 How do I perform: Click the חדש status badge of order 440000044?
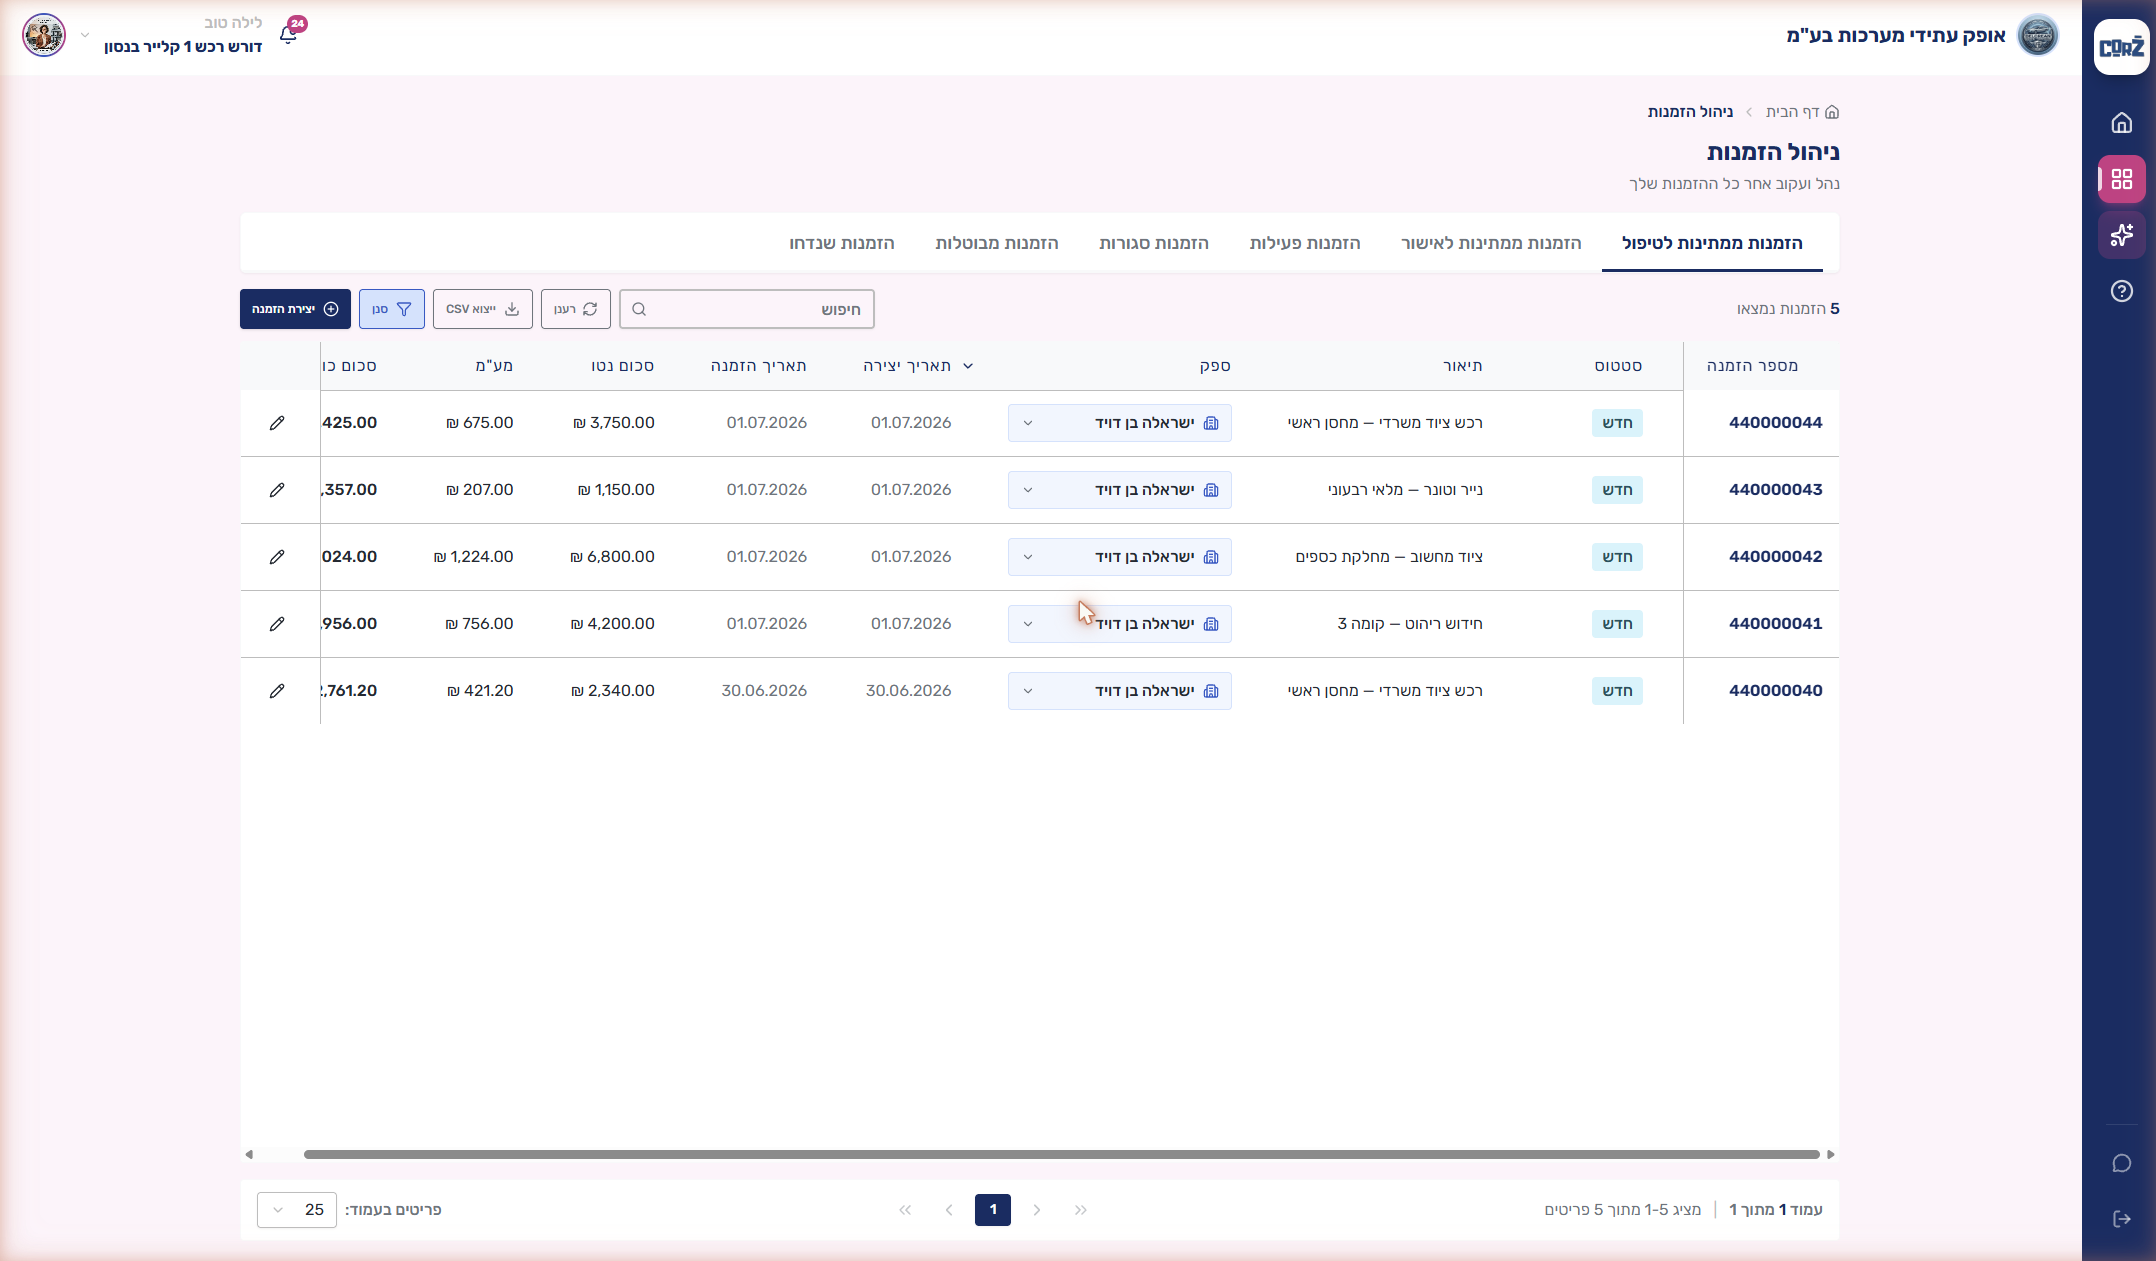1617,423
